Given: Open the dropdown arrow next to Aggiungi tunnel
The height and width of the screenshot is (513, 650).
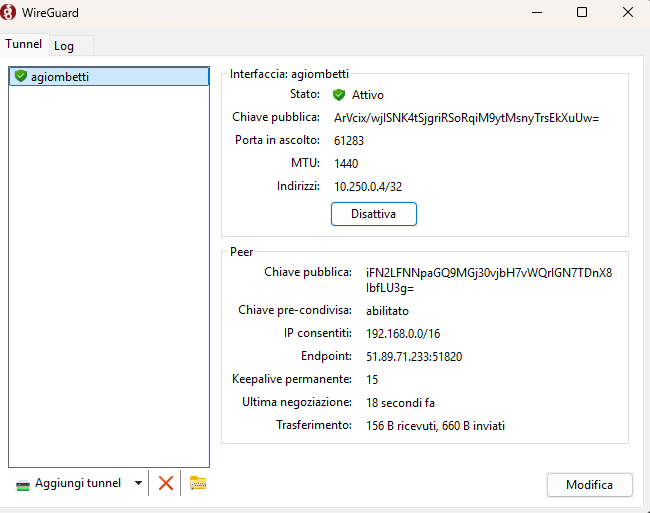Looking at the screenshot, I should click(137, 483).
